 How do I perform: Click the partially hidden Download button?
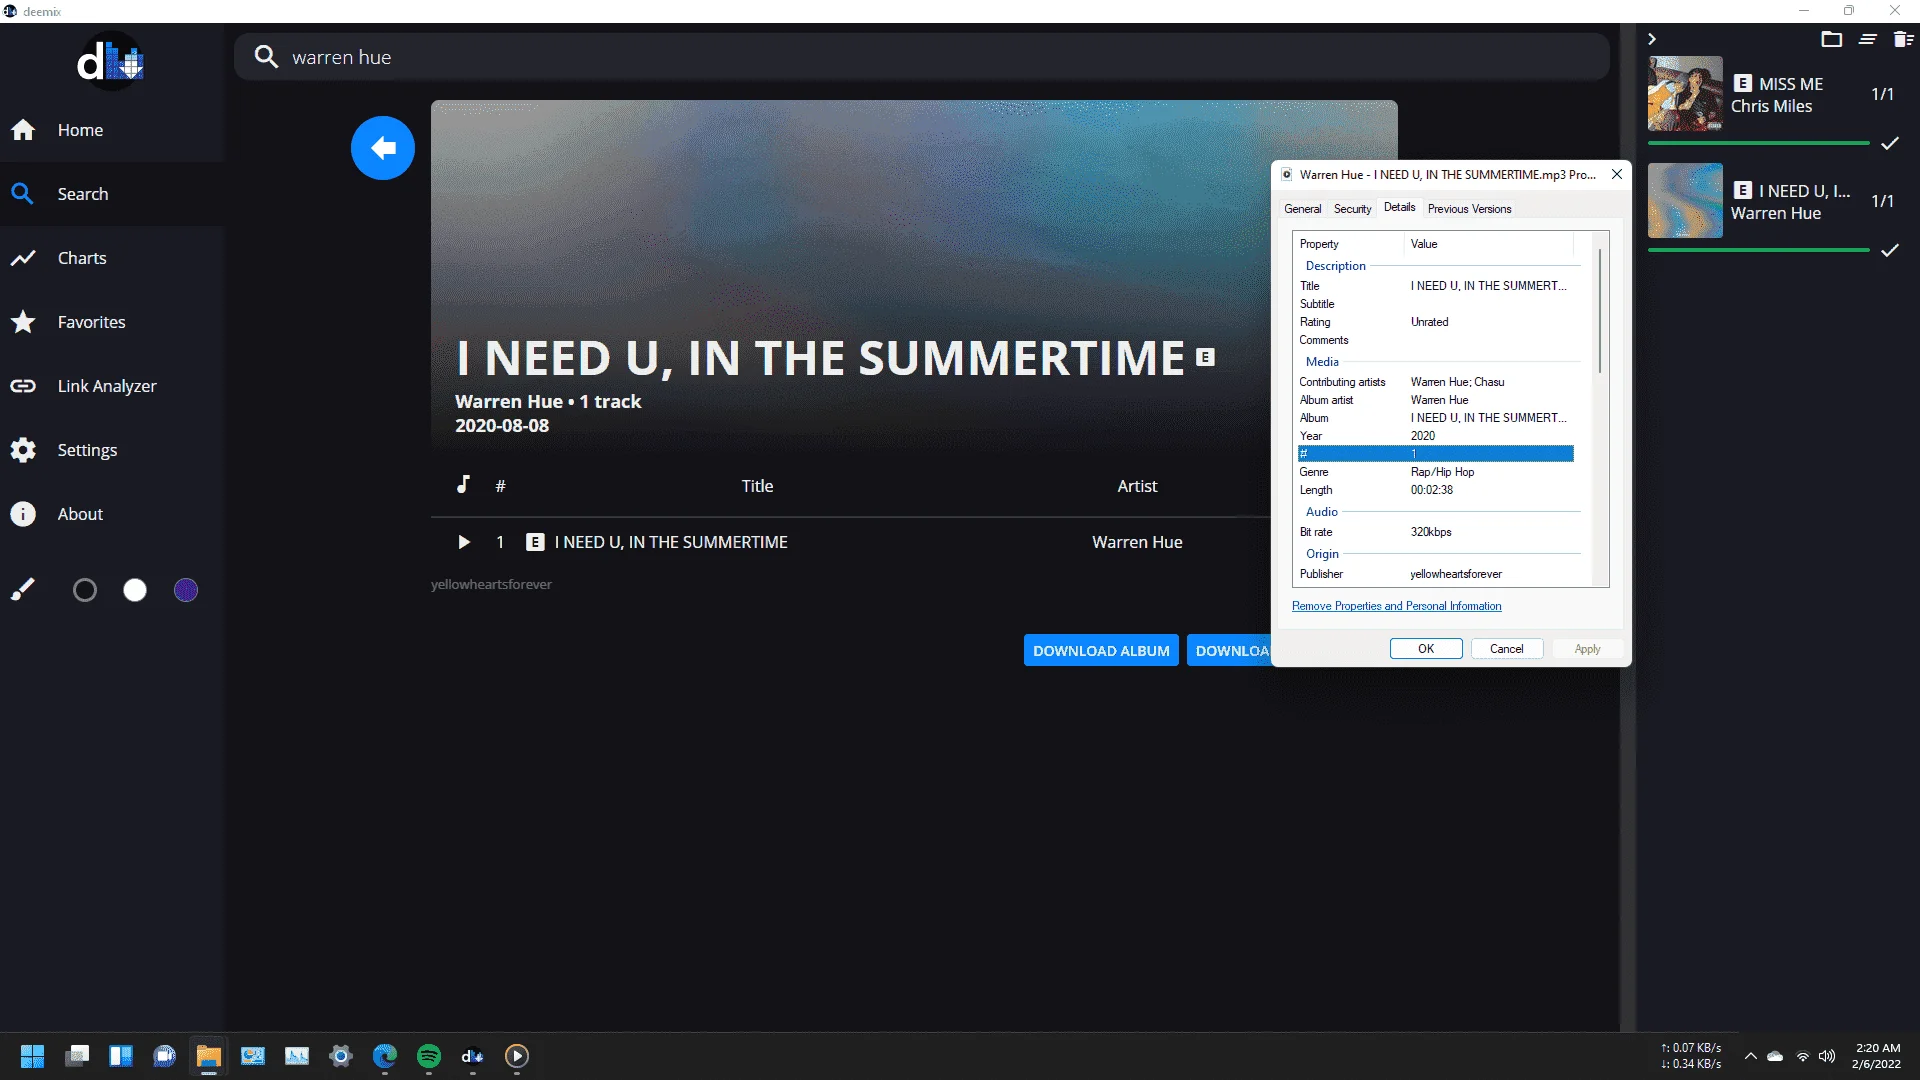[x=1229, y=650]
